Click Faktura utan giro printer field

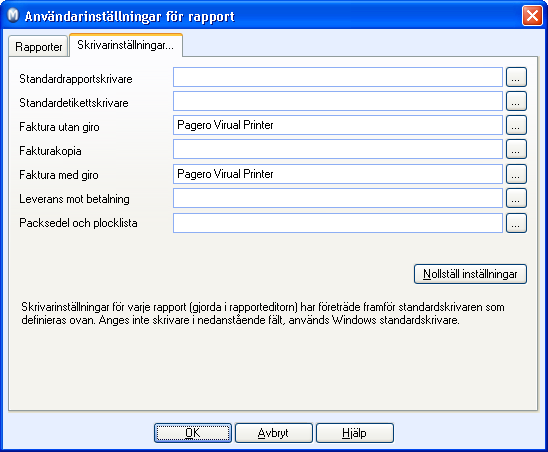pyautogui.click(x=338, y=125)
